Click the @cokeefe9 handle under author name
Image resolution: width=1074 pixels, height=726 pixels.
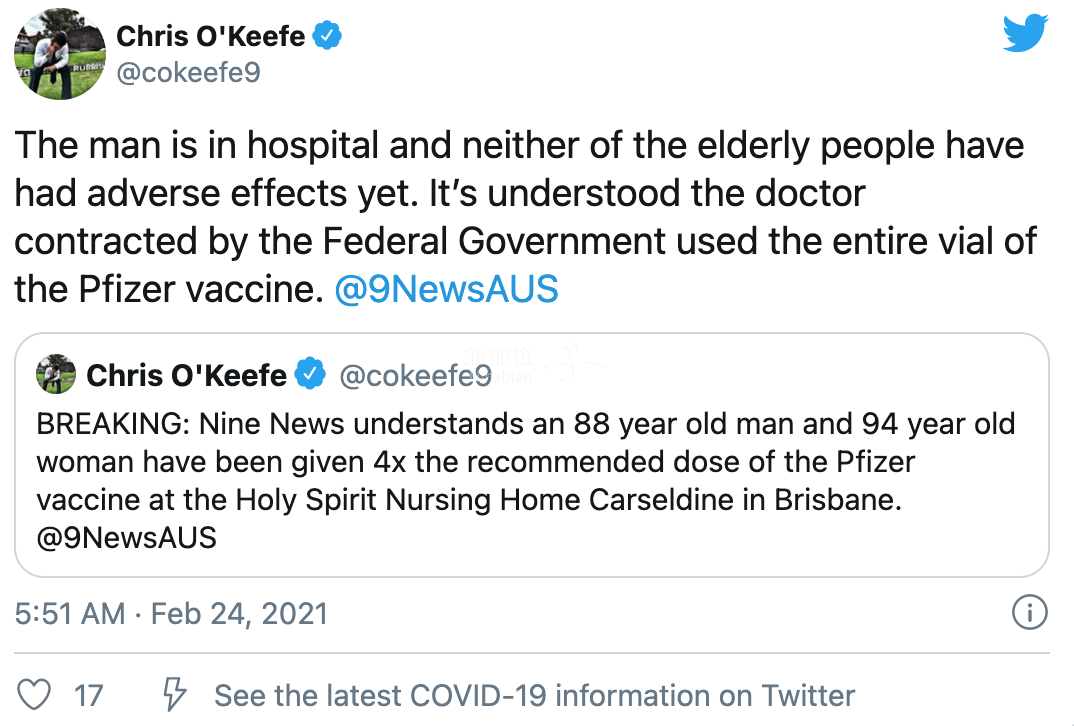(x=188, y=73)
